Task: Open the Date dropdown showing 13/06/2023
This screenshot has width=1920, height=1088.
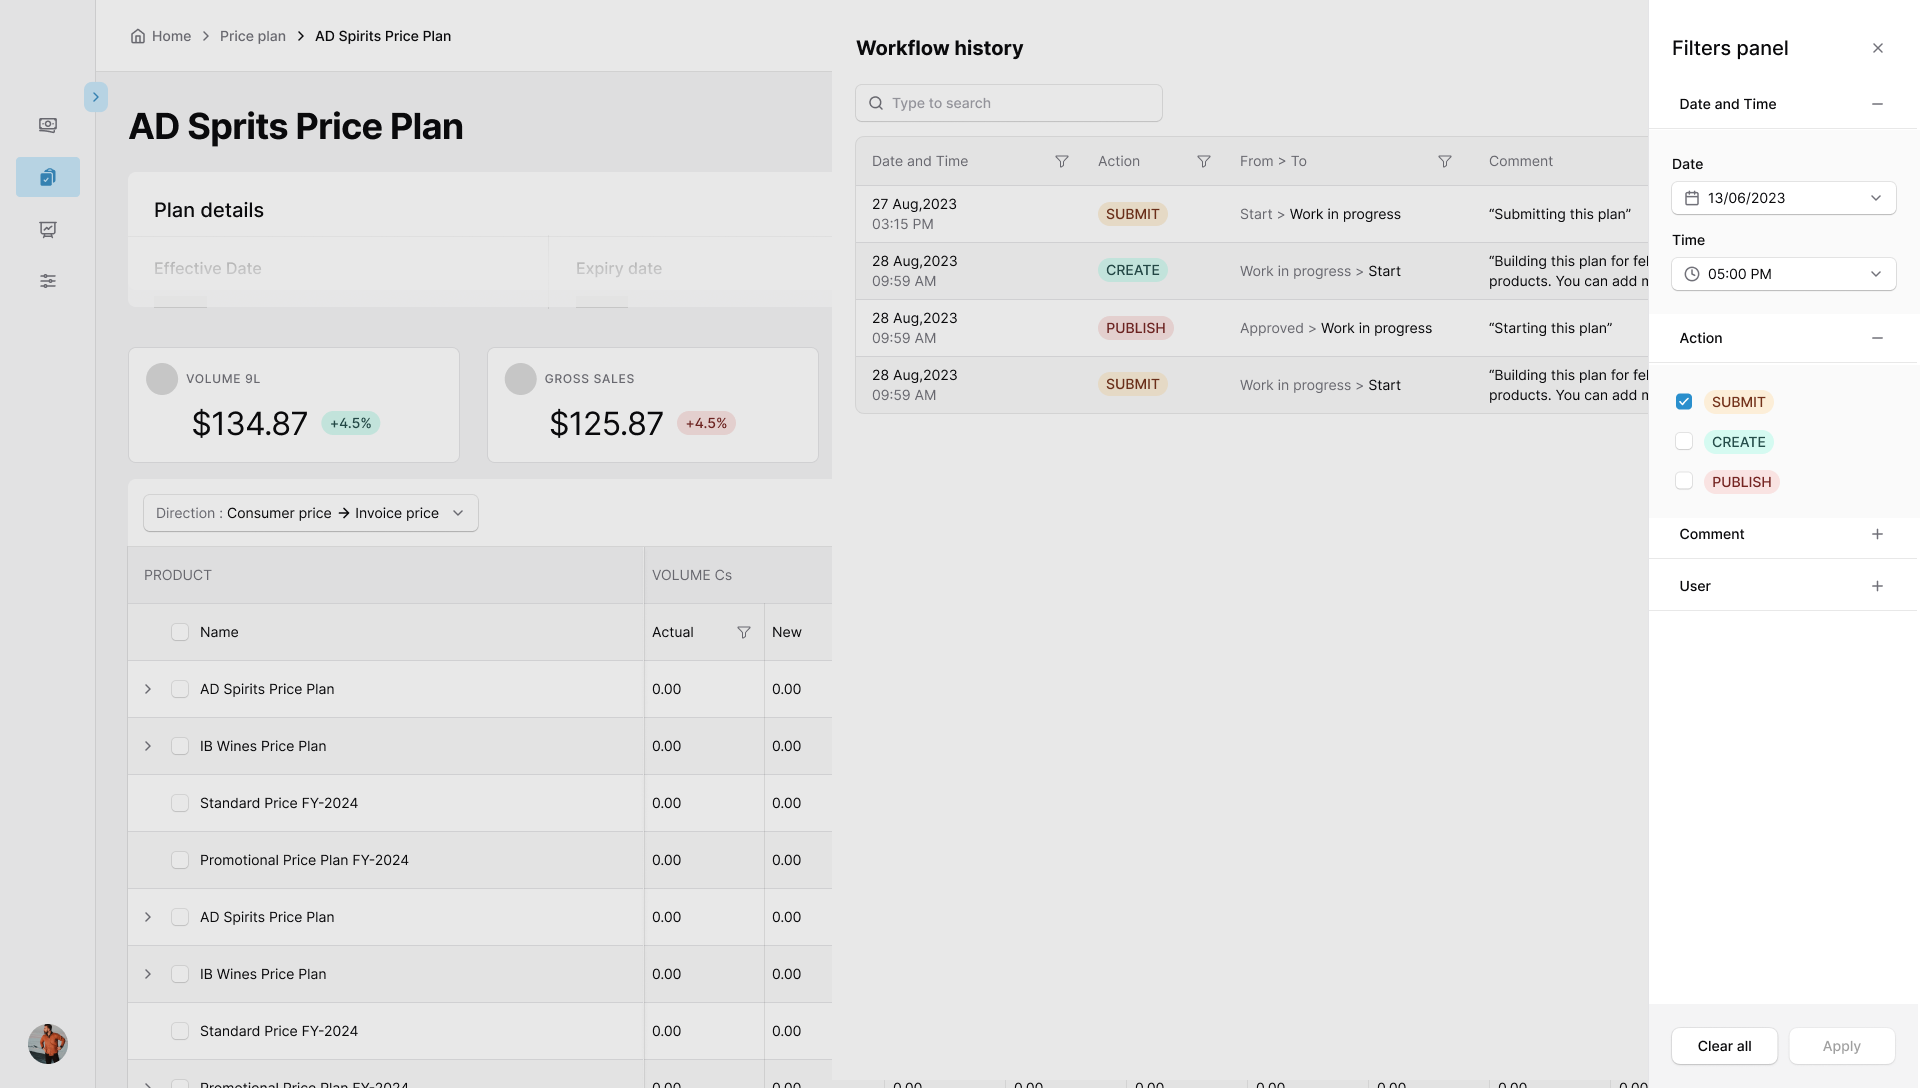Action: [1783, 198]
